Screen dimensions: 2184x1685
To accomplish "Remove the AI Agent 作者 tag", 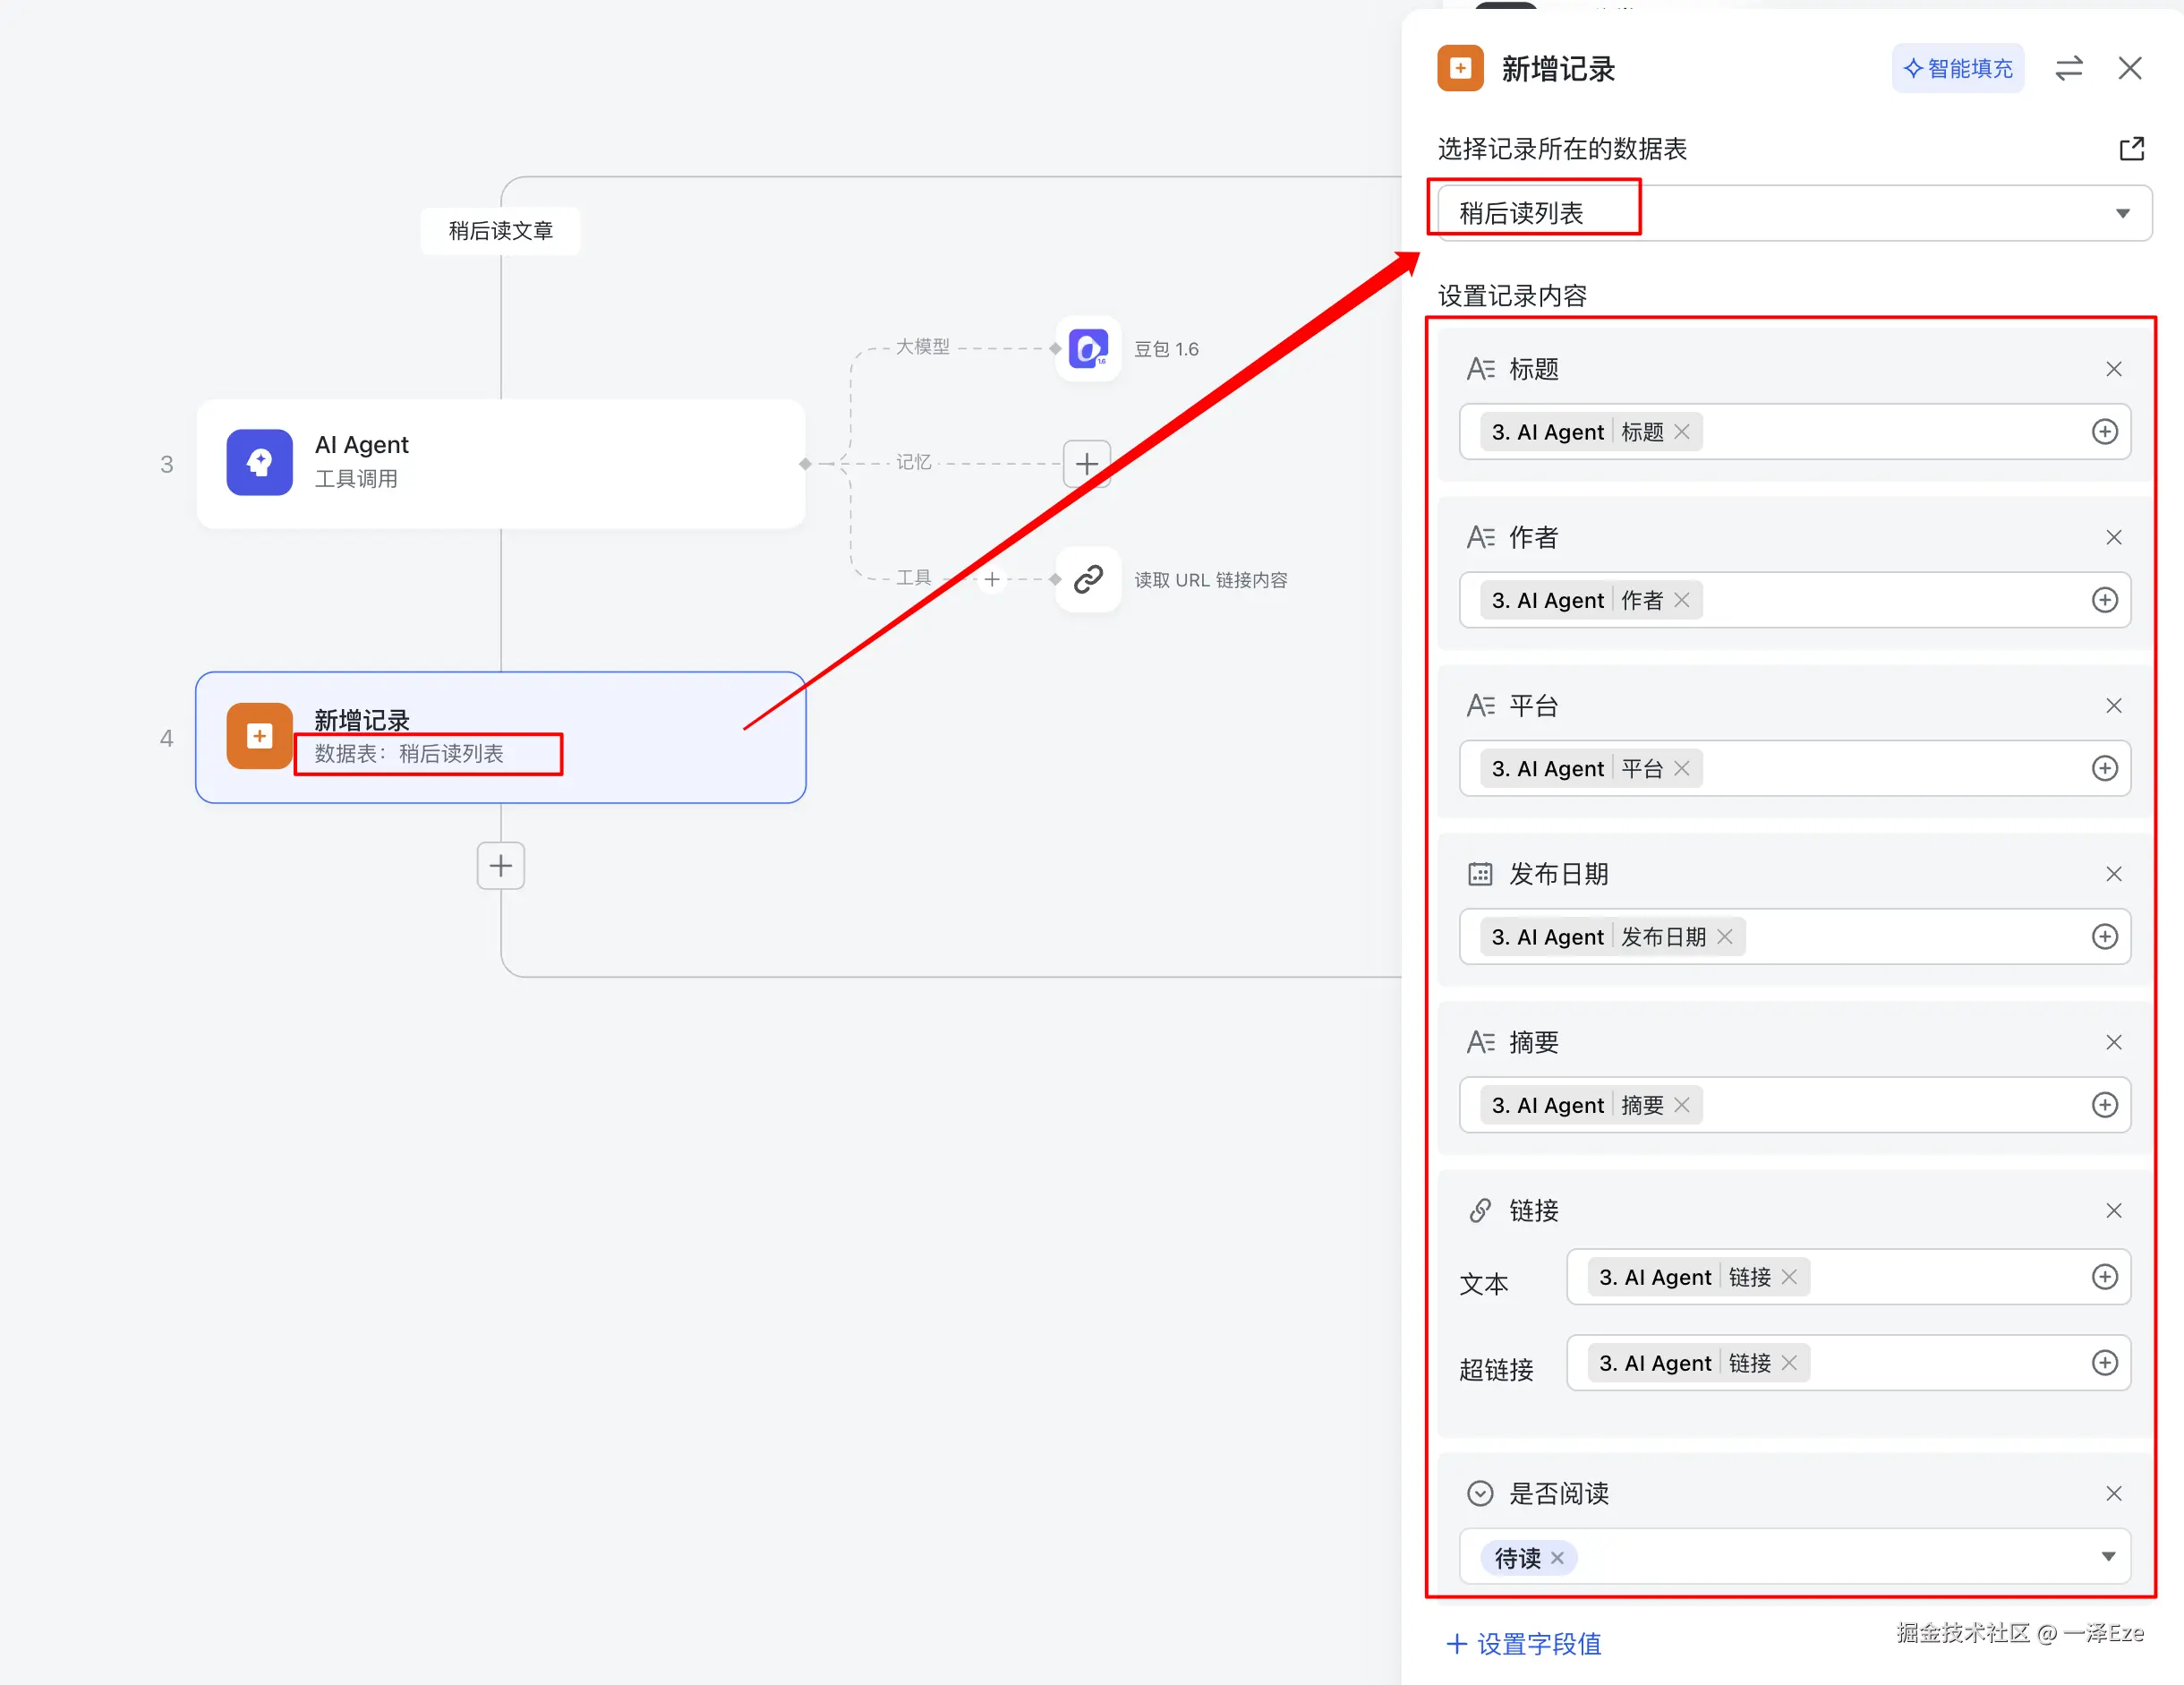I will (x=1682, y=600).
